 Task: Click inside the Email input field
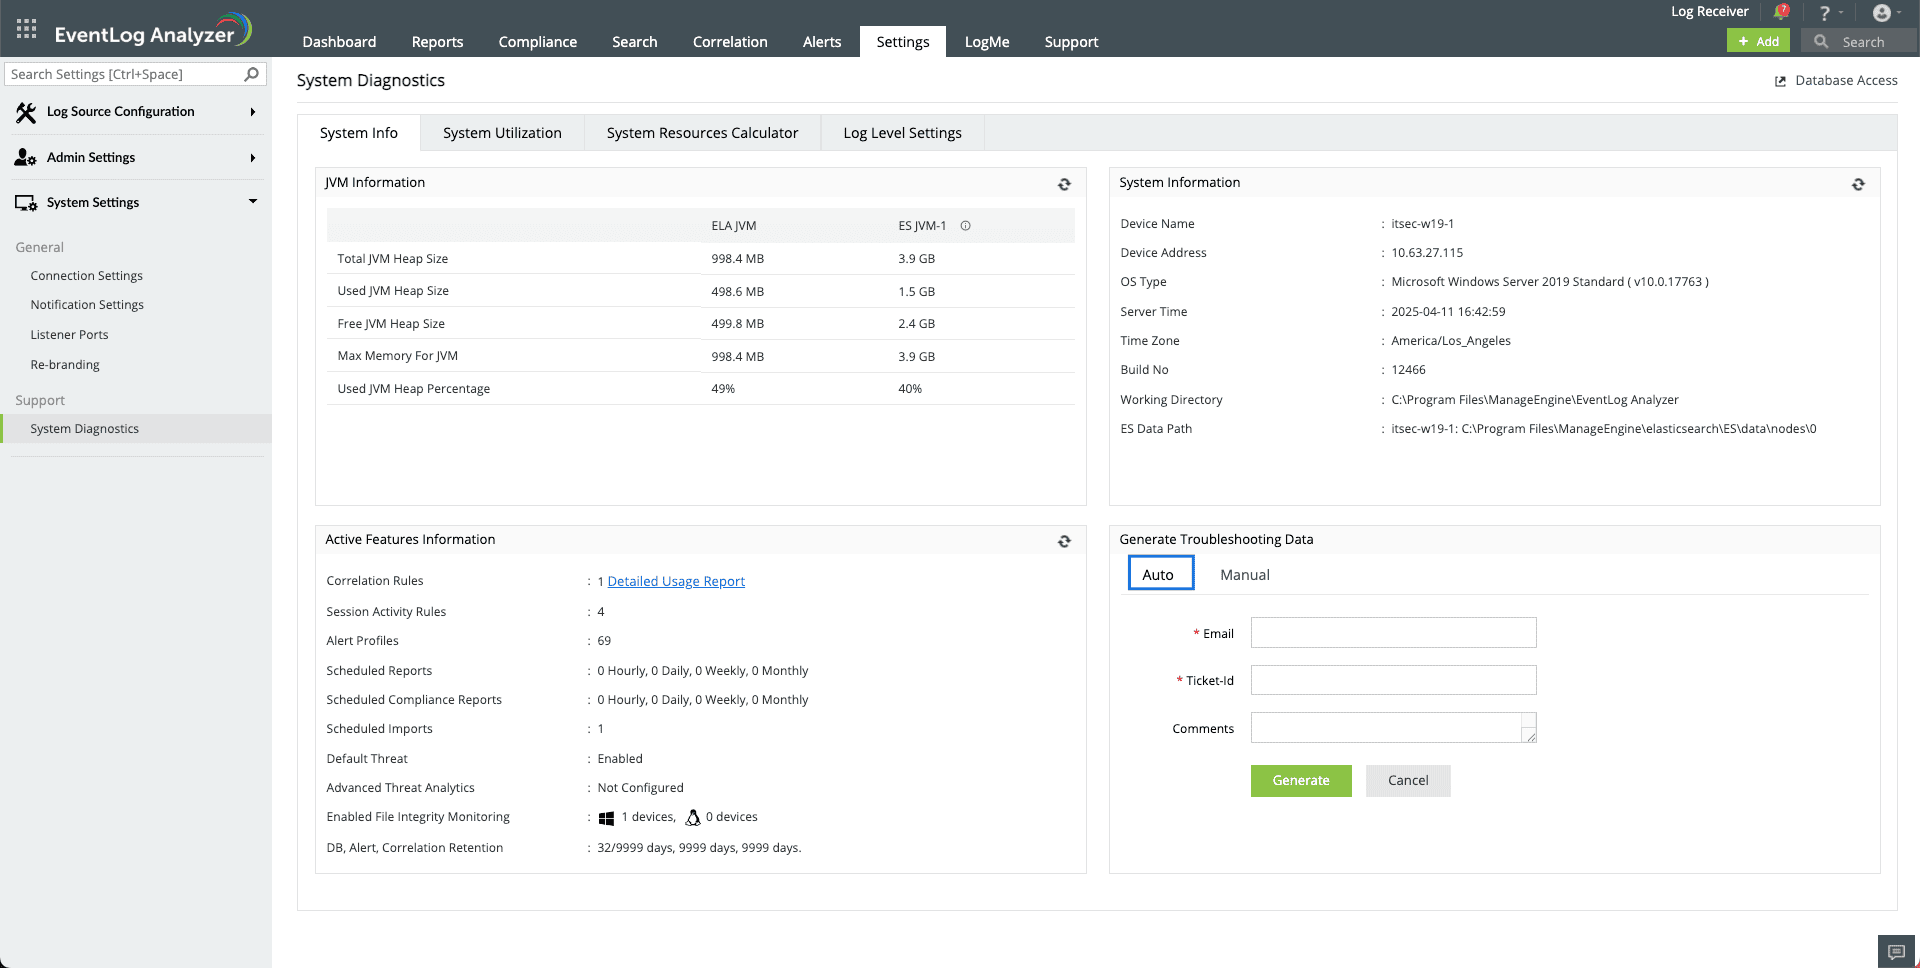pyautogui.click(x=1393, y=632)
